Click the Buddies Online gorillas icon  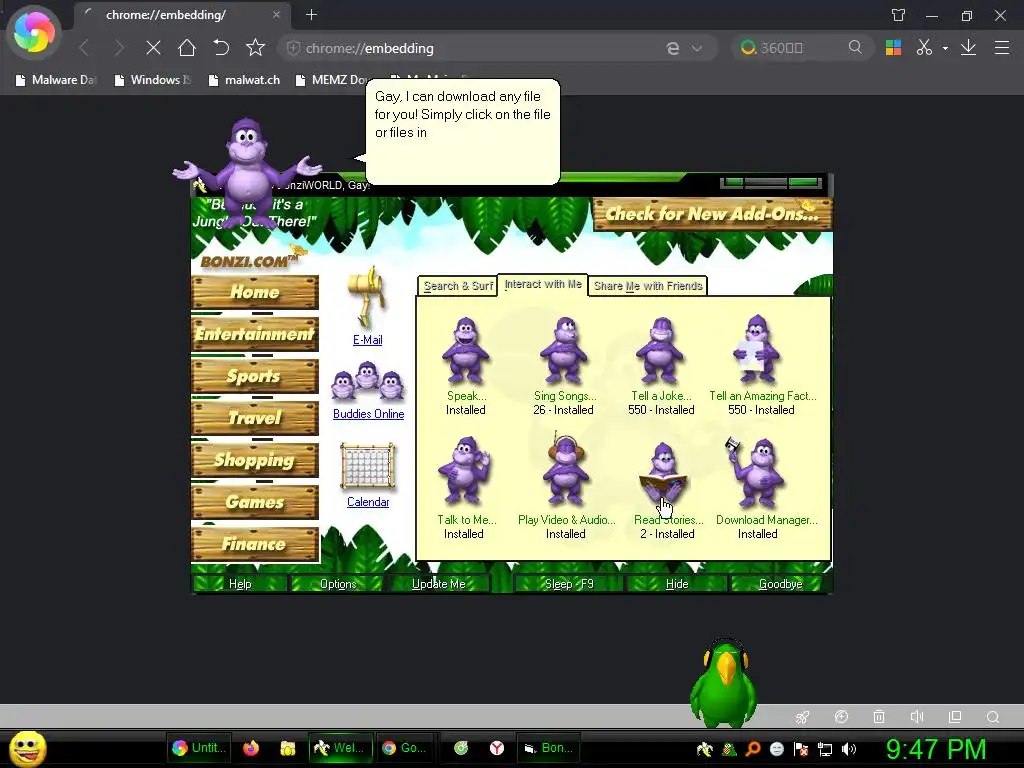point(368,381)
